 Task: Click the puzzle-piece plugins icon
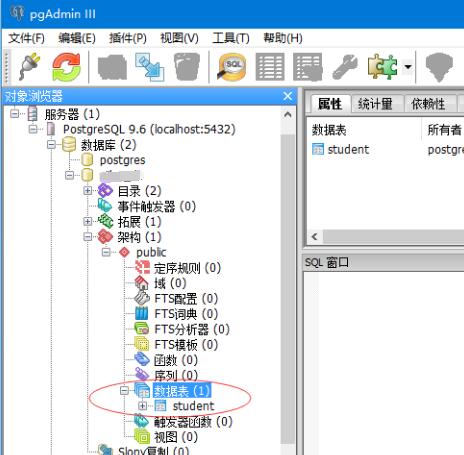[x=382, y=67]
